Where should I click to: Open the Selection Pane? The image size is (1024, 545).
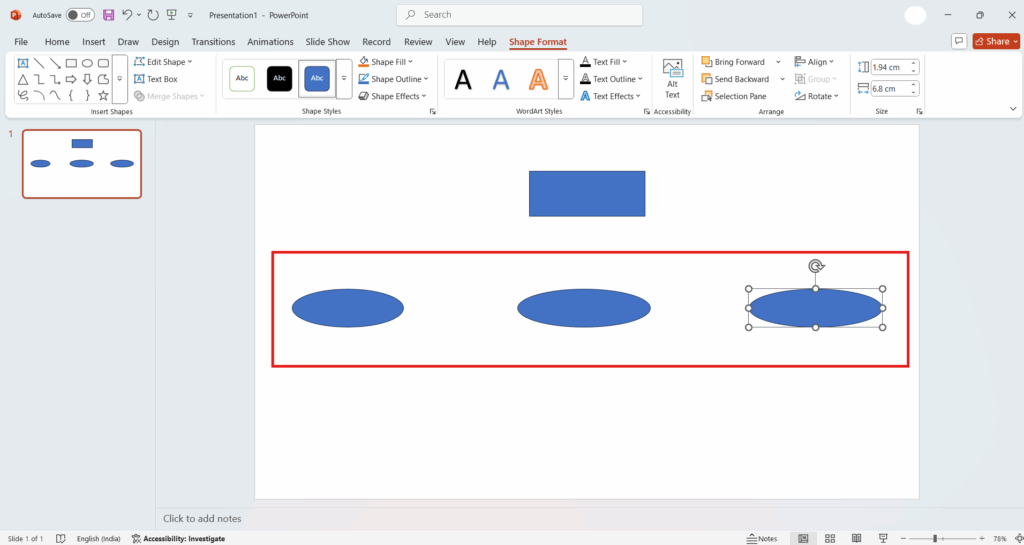pos(733,96)
